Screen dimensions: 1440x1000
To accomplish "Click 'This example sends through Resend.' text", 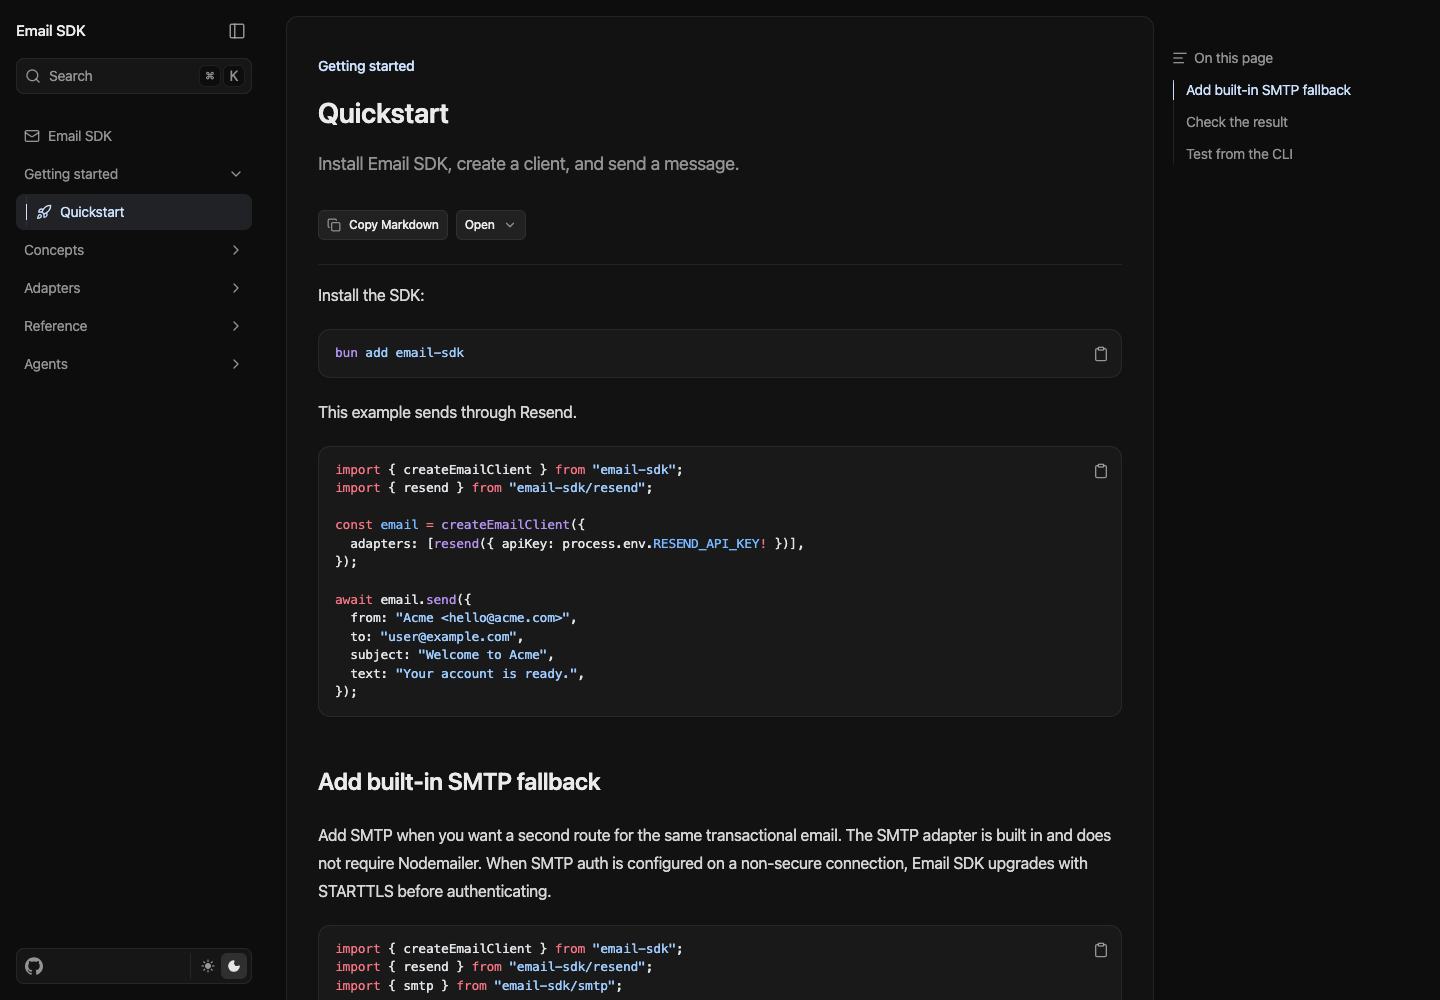I will click(447, 412).
